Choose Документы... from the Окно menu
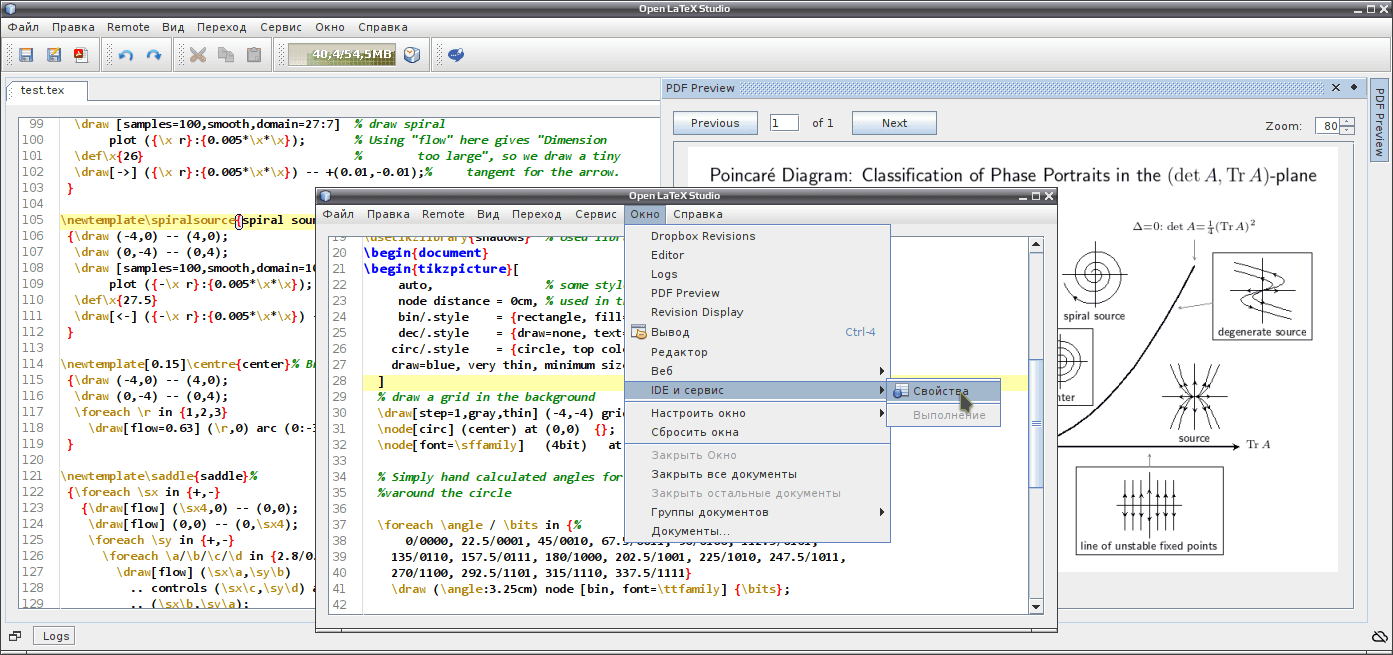Screen dimensions: 1393x655 click(x=757, y=531)
